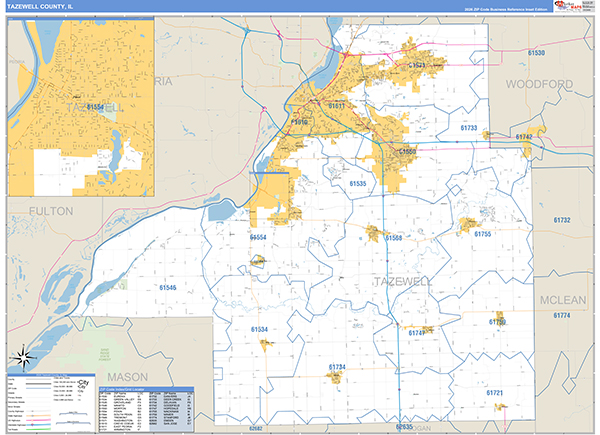Select ZIP code label 62682
This screenshot has width=600, height=435.
256,428
